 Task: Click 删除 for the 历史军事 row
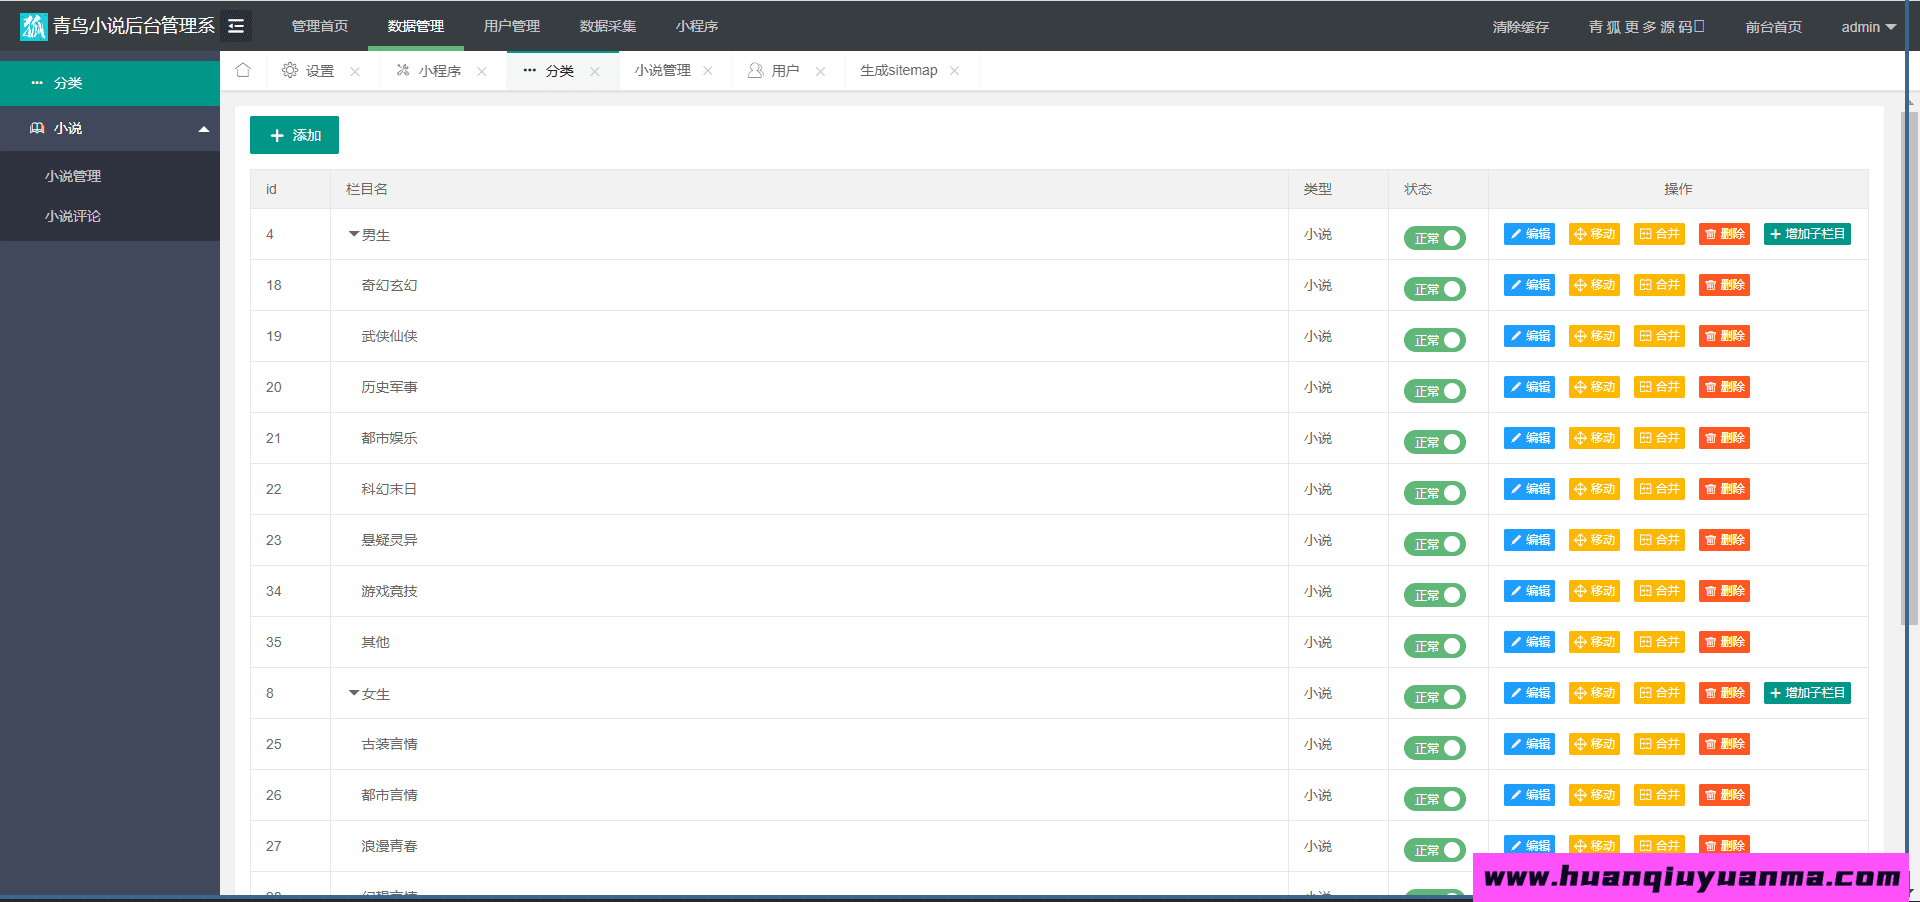point(1725,387)
